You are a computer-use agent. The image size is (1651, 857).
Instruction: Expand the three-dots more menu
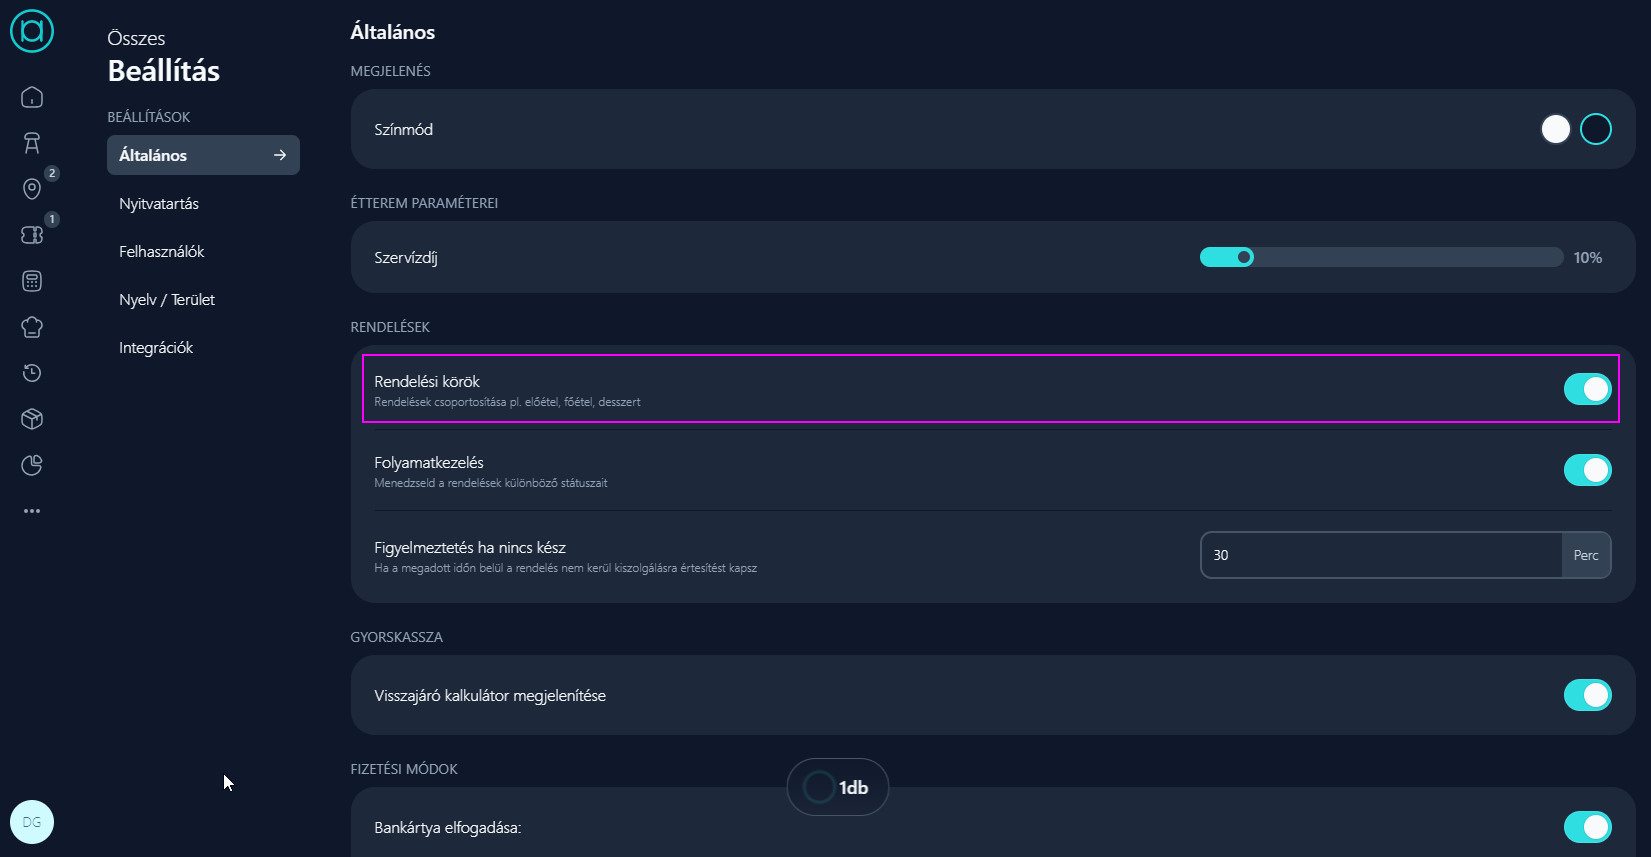coord(32,511)
